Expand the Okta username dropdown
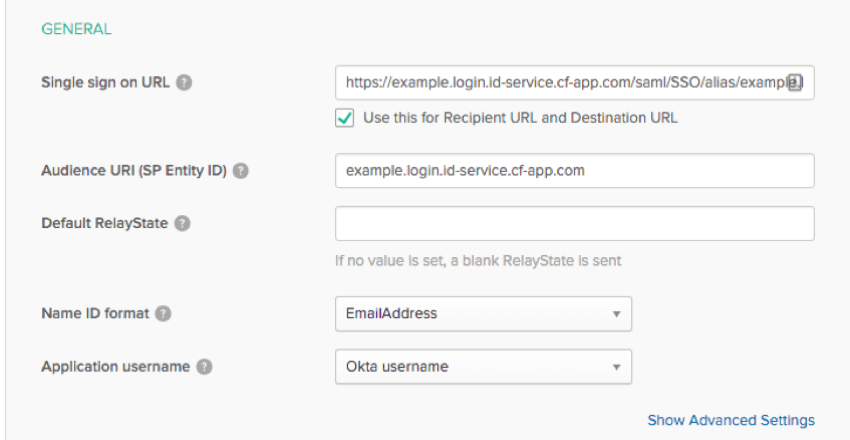This screenshot has height=440, width=850. click(483, 367)
